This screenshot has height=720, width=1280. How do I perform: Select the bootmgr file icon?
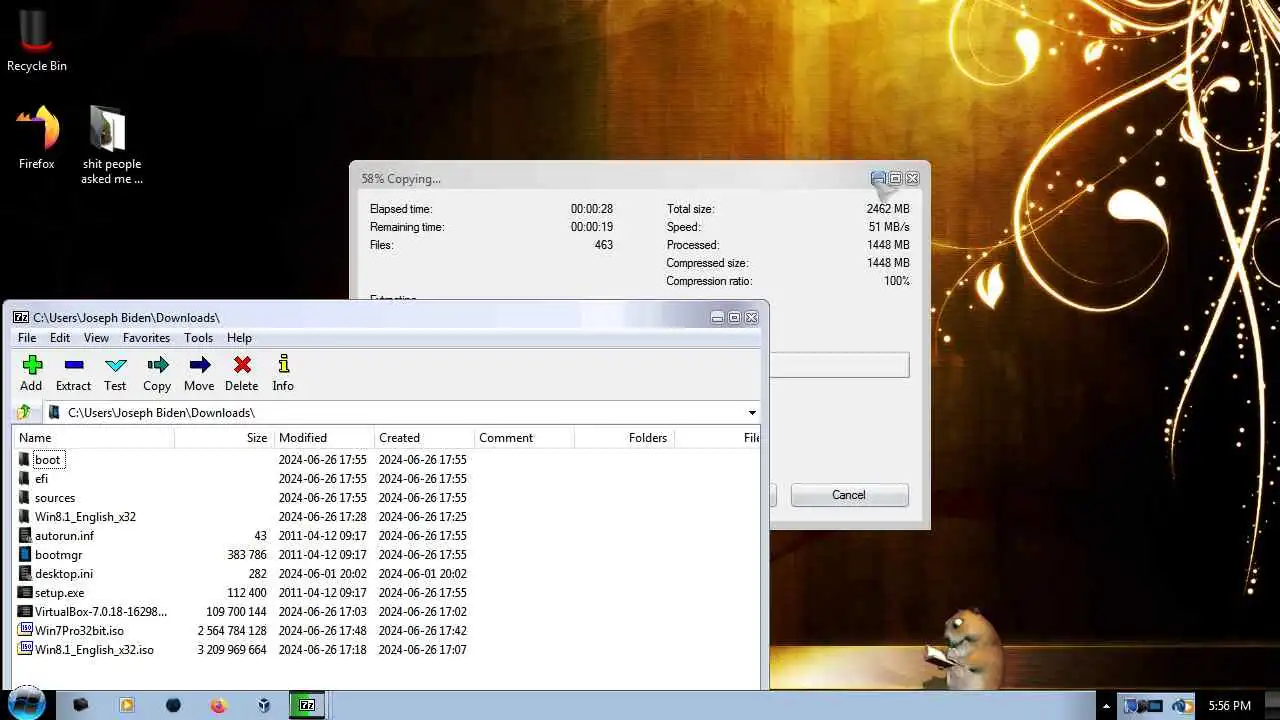pyautogui.click(x=25, y=554)
